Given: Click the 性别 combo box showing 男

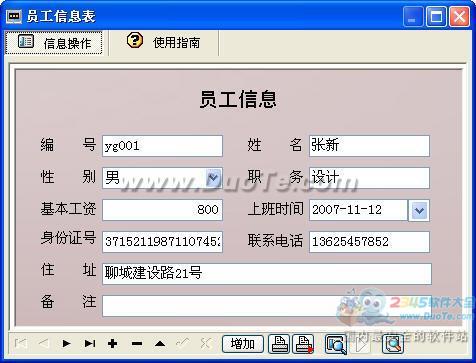Looking at the screenshot, I should pos(162,178).
